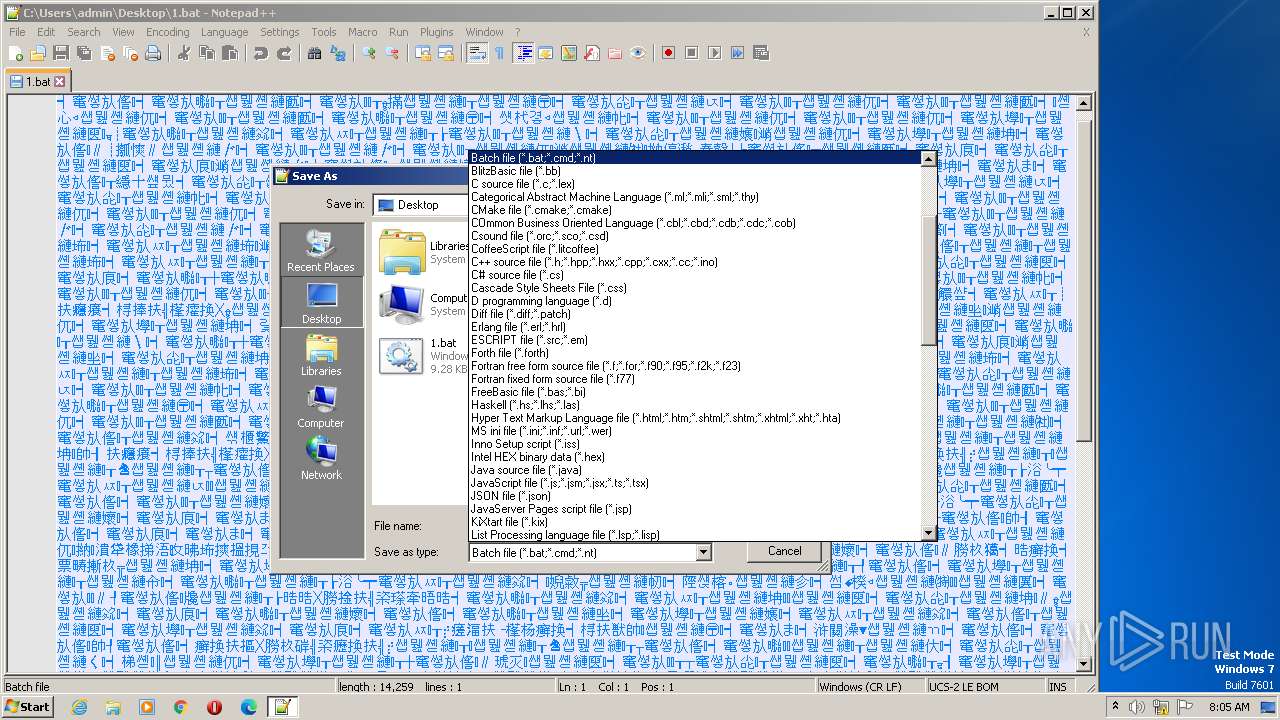
Task: Open the Macro menu
Action: click(362, 32)
